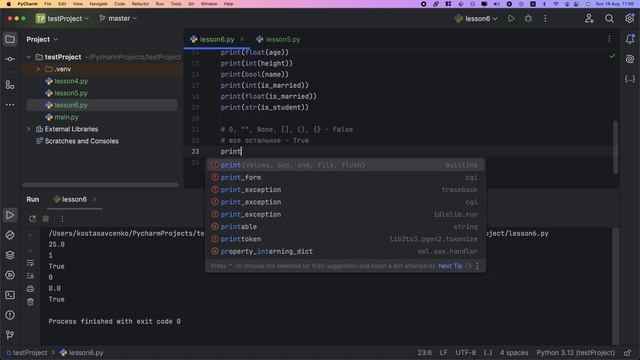Click the editor vertical scrollbar
Image resolution: width=640 pixels, height=360 pixels.
coord(615,147)
